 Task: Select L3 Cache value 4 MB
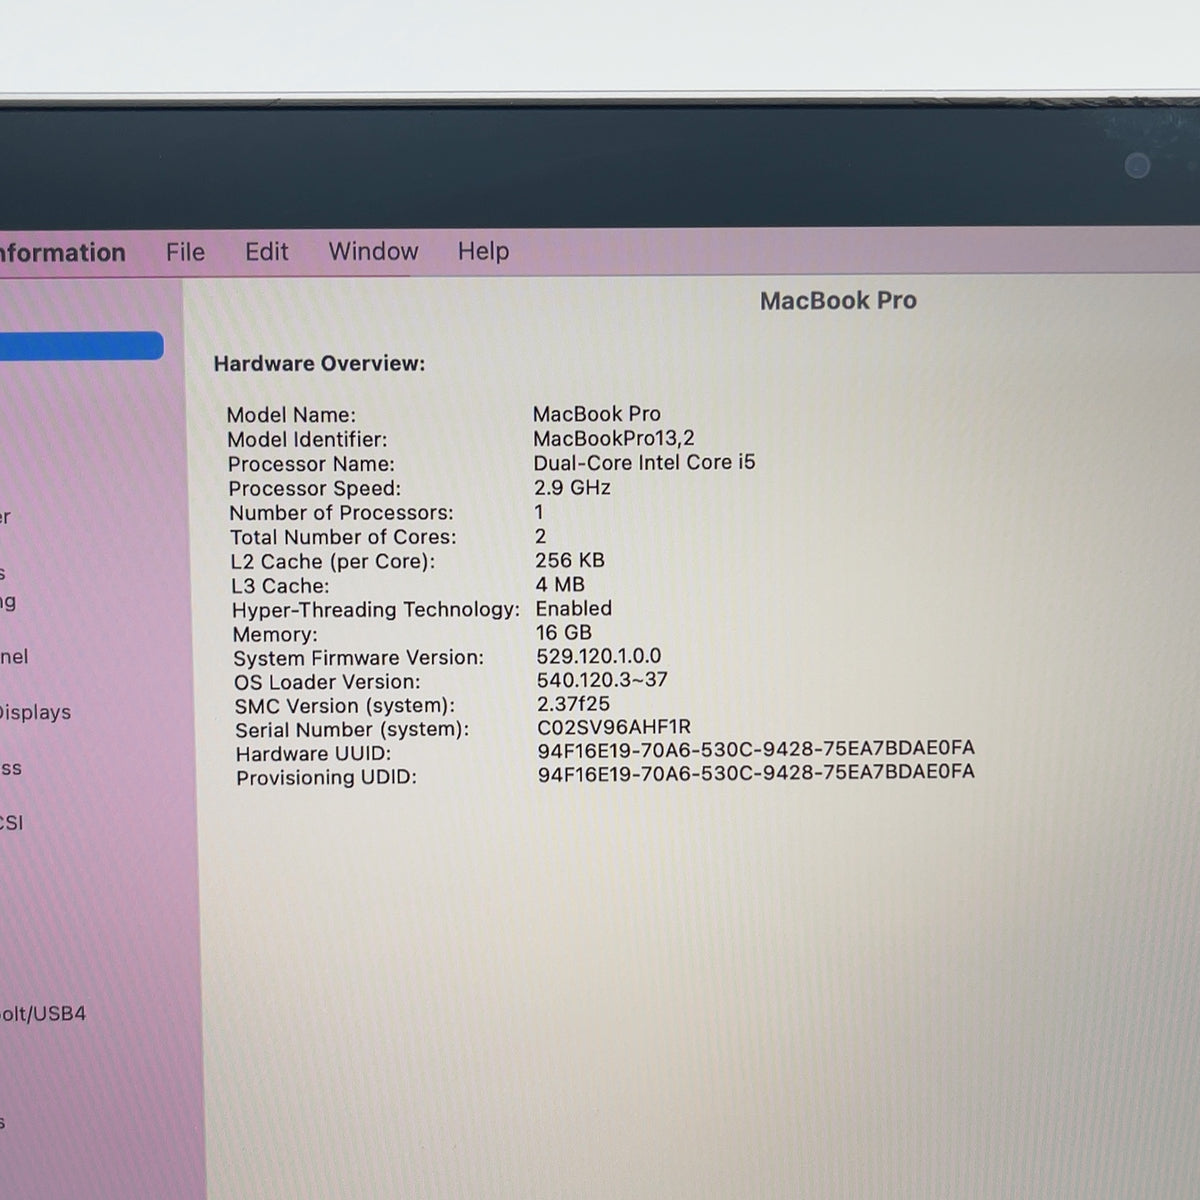pos(560,584)
